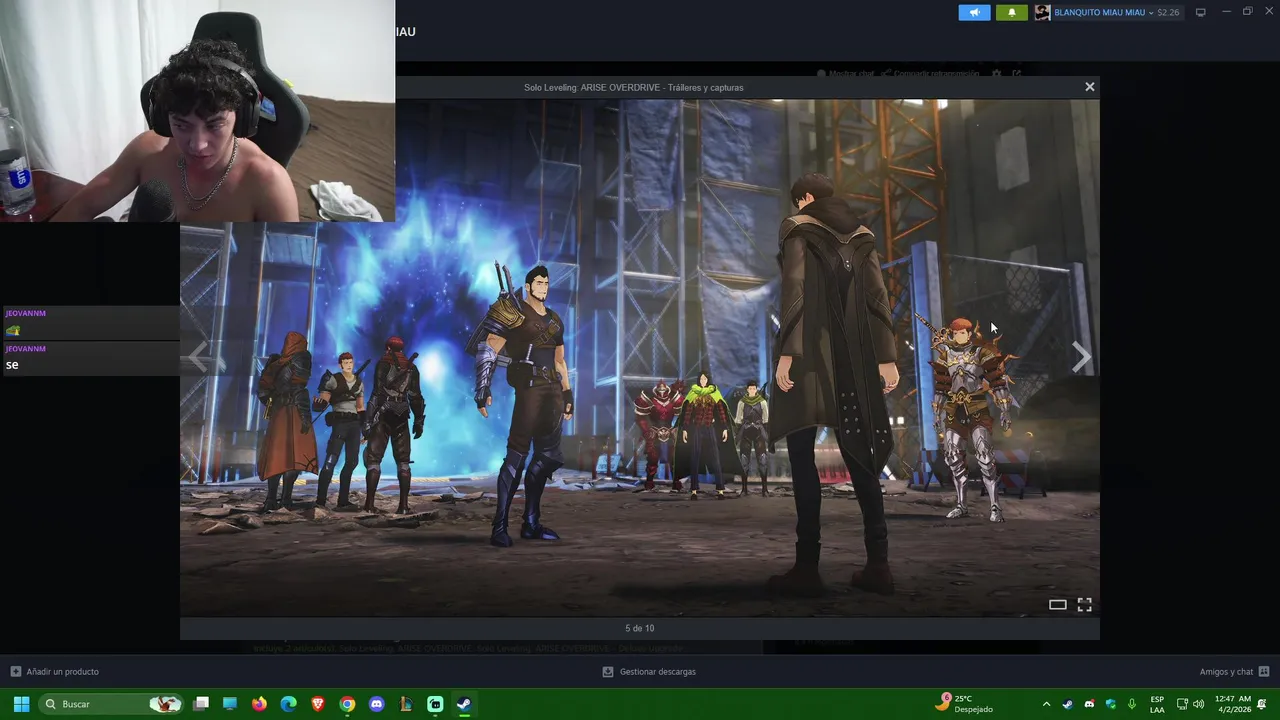Advance to the next screenshot arrow
The width and height of the screenshot is (1280, 720).
[1081, 356]
